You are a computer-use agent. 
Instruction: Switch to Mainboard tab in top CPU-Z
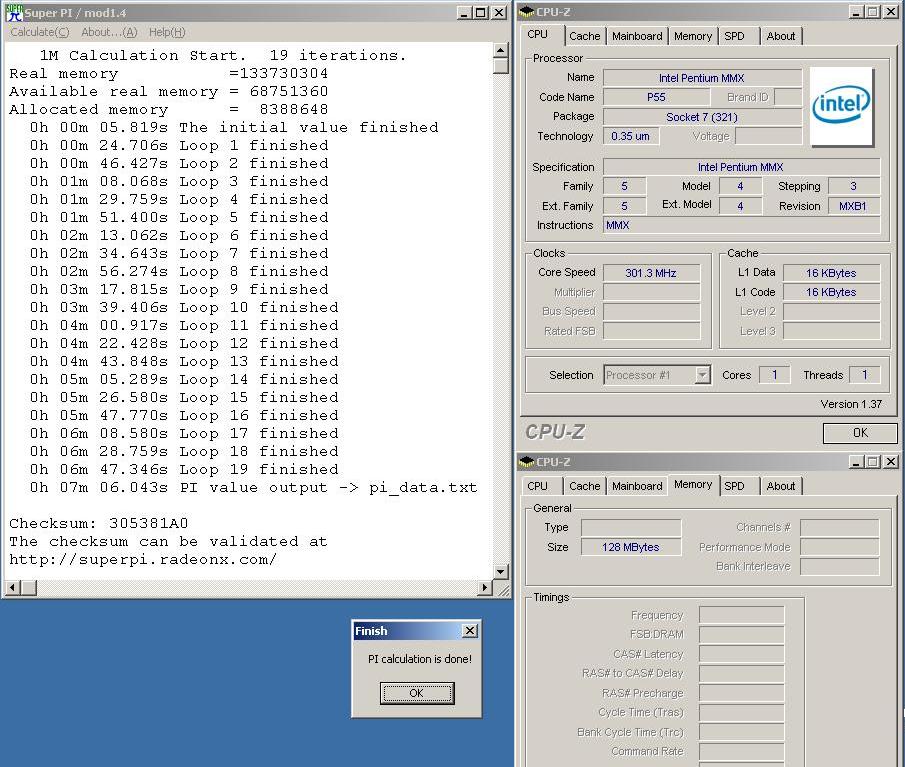637,36
